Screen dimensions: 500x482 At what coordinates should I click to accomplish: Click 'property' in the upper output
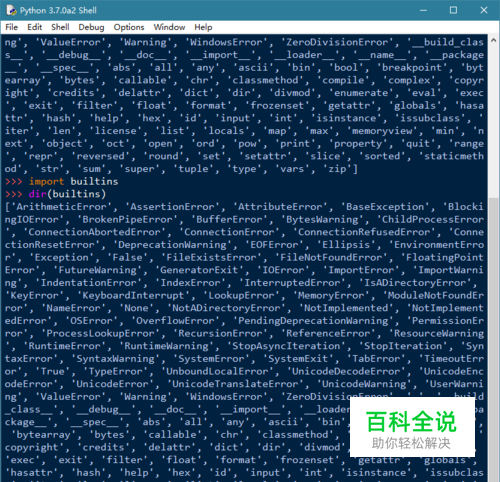(358, 143)
